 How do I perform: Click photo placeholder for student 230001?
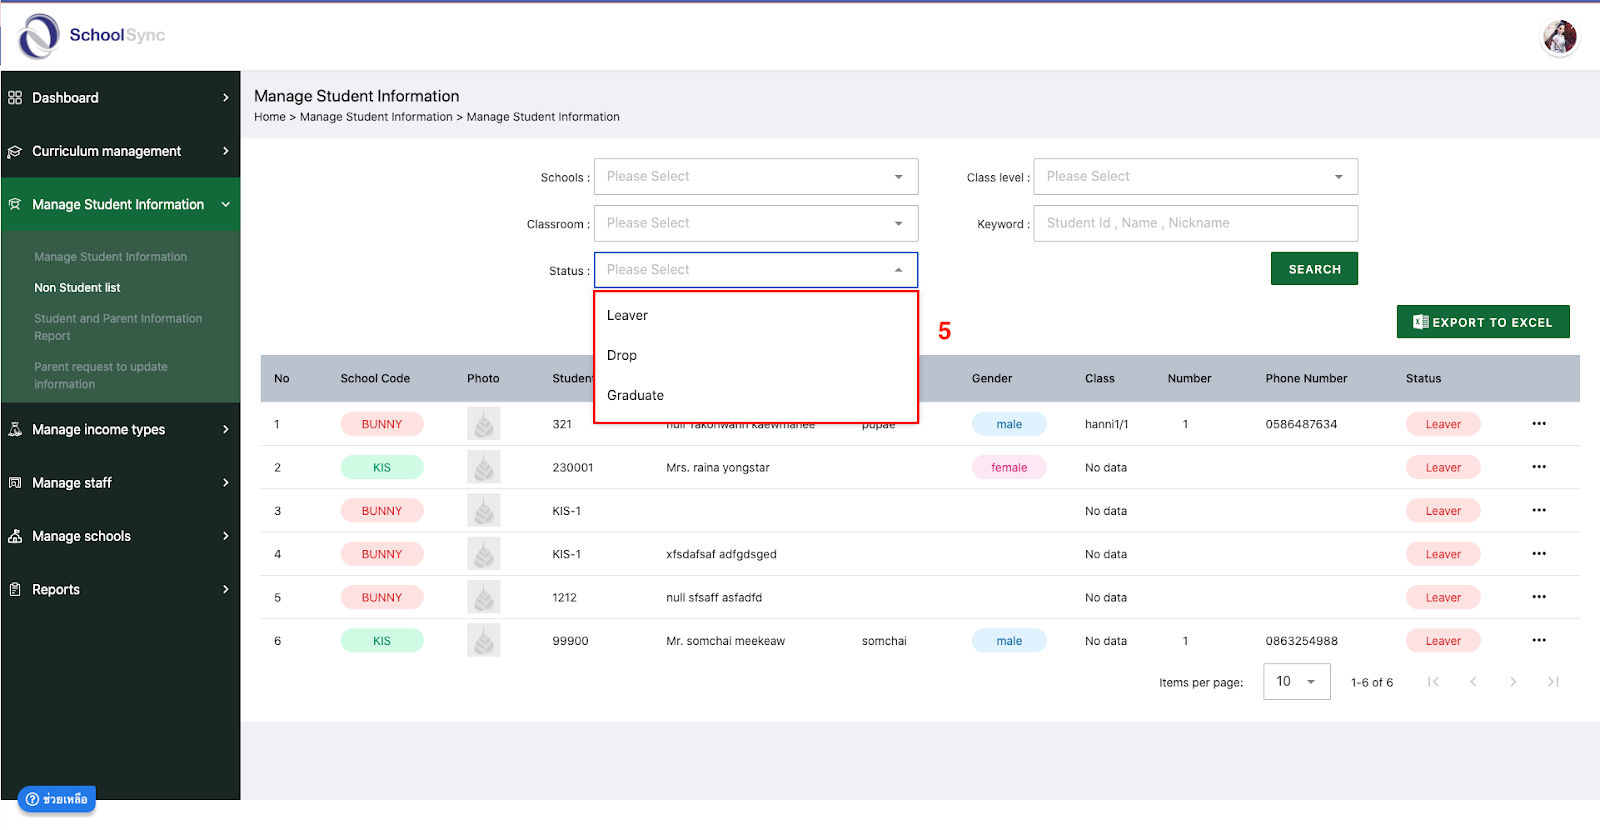(484, 467)
